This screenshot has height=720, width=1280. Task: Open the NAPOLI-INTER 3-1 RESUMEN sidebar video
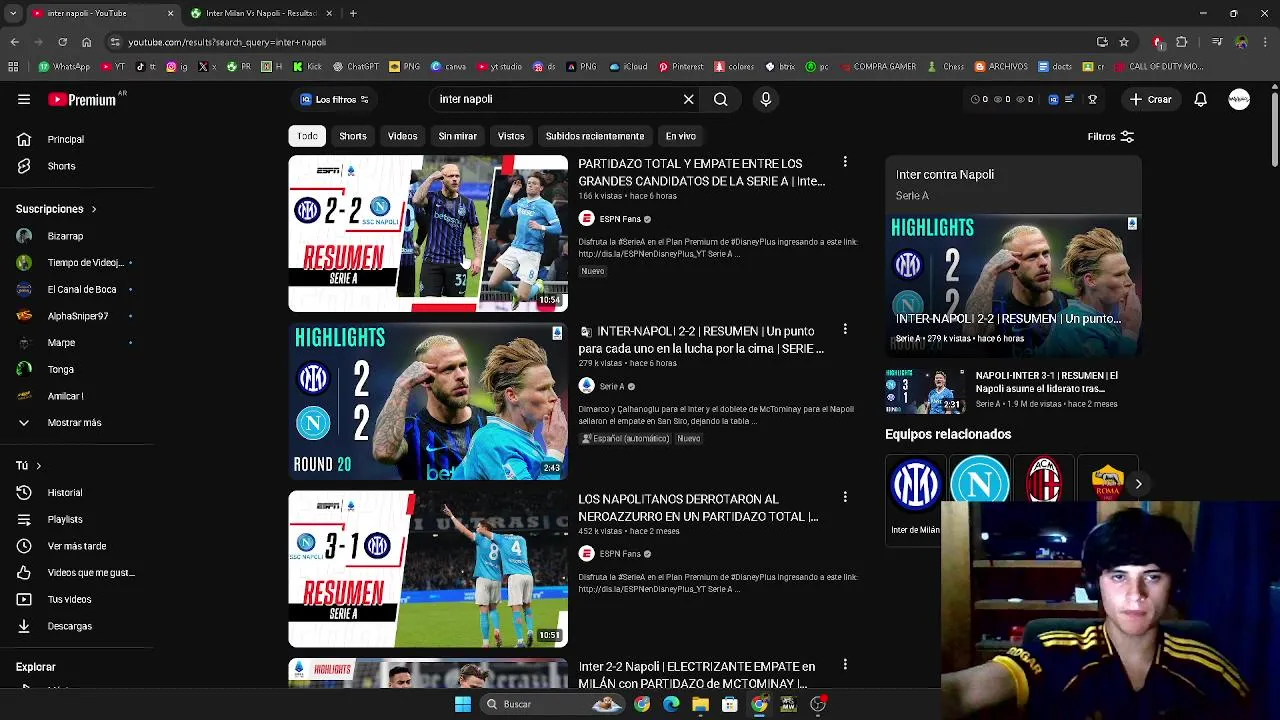[x=1011, y=390]
